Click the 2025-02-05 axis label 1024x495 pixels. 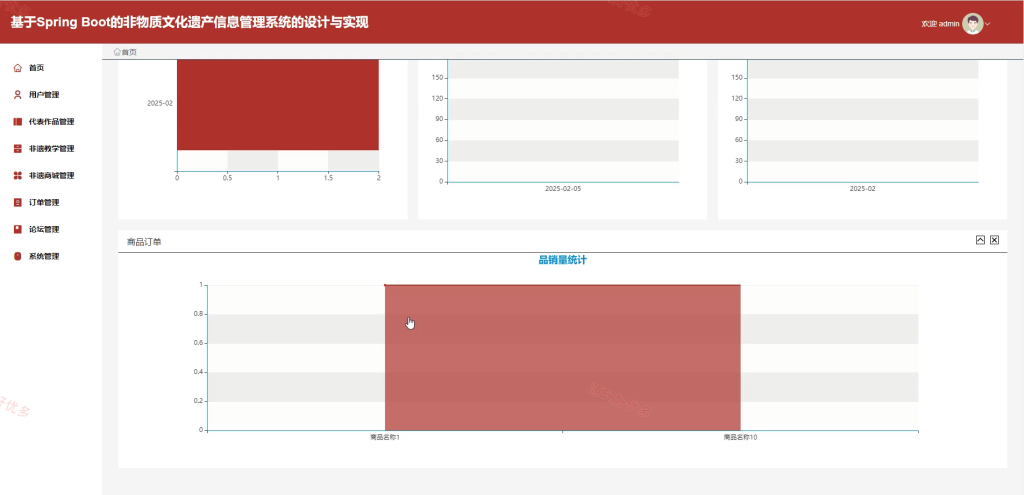point(563,189)
